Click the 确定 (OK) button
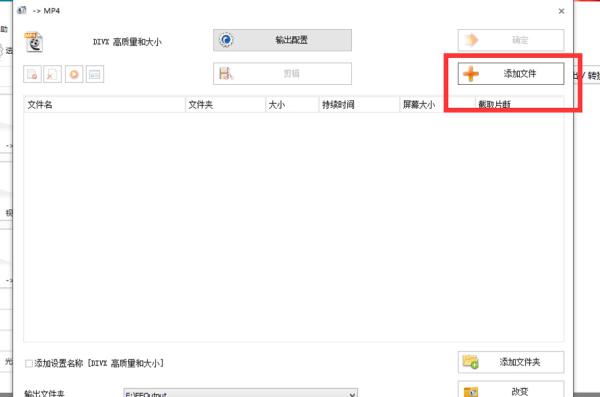Image resolution: width=600 pixels, height=397 pixels. pyautogui.click(x=510, y=40)
